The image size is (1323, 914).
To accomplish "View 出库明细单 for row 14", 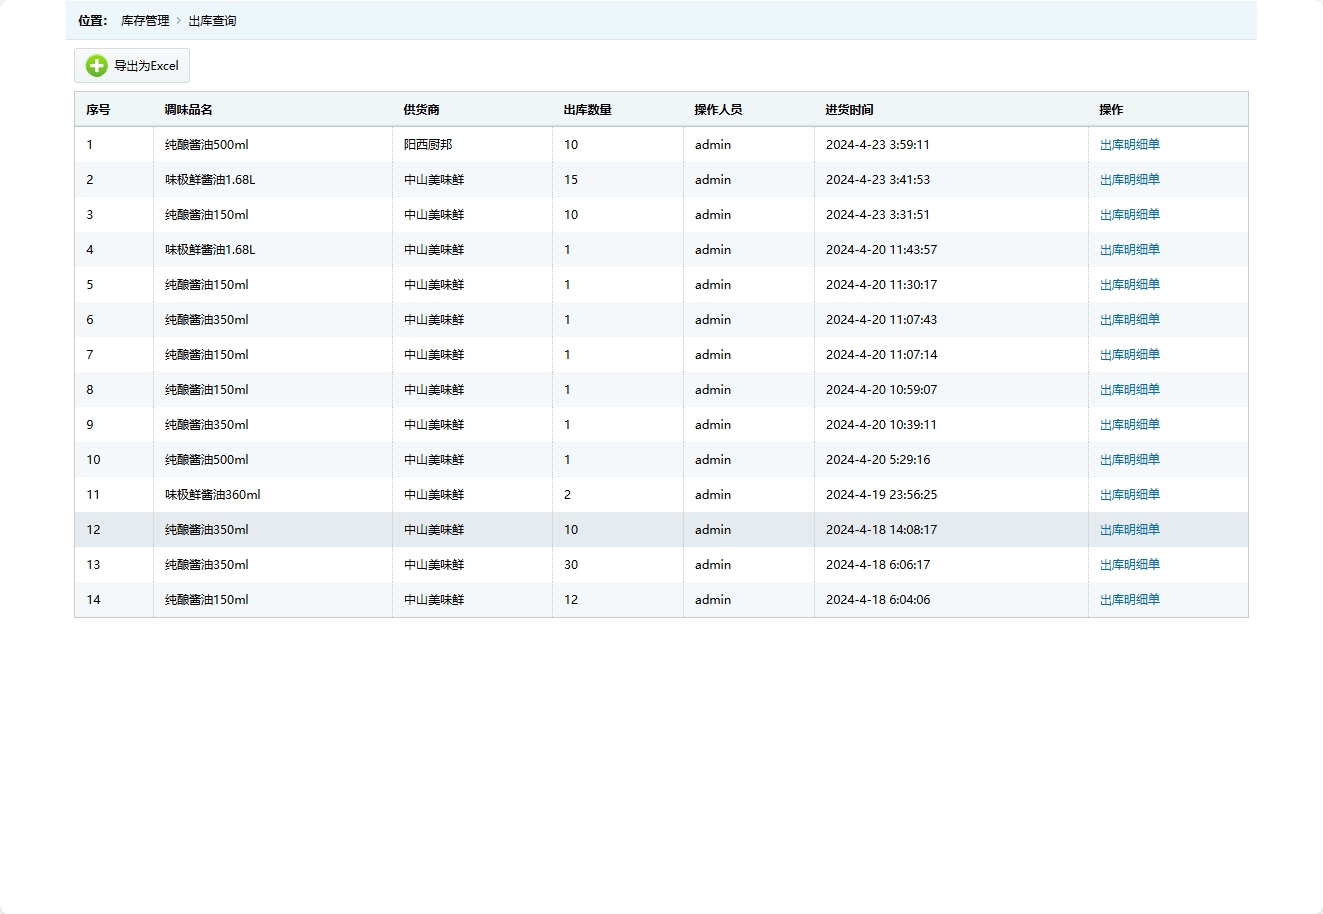I will coord(1129,600).
